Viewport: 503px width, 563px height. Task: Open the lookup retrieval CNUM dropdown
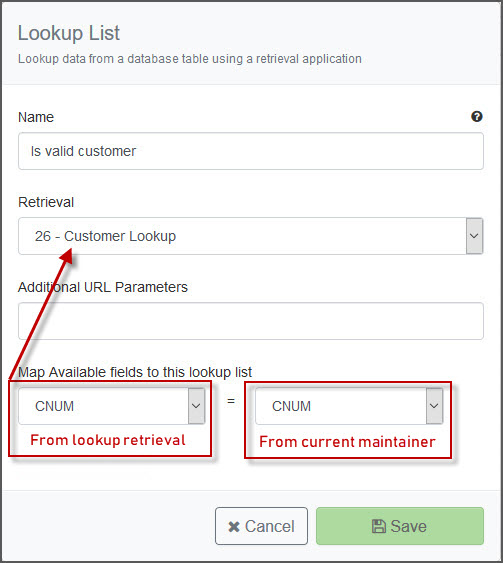pos(112,406)
